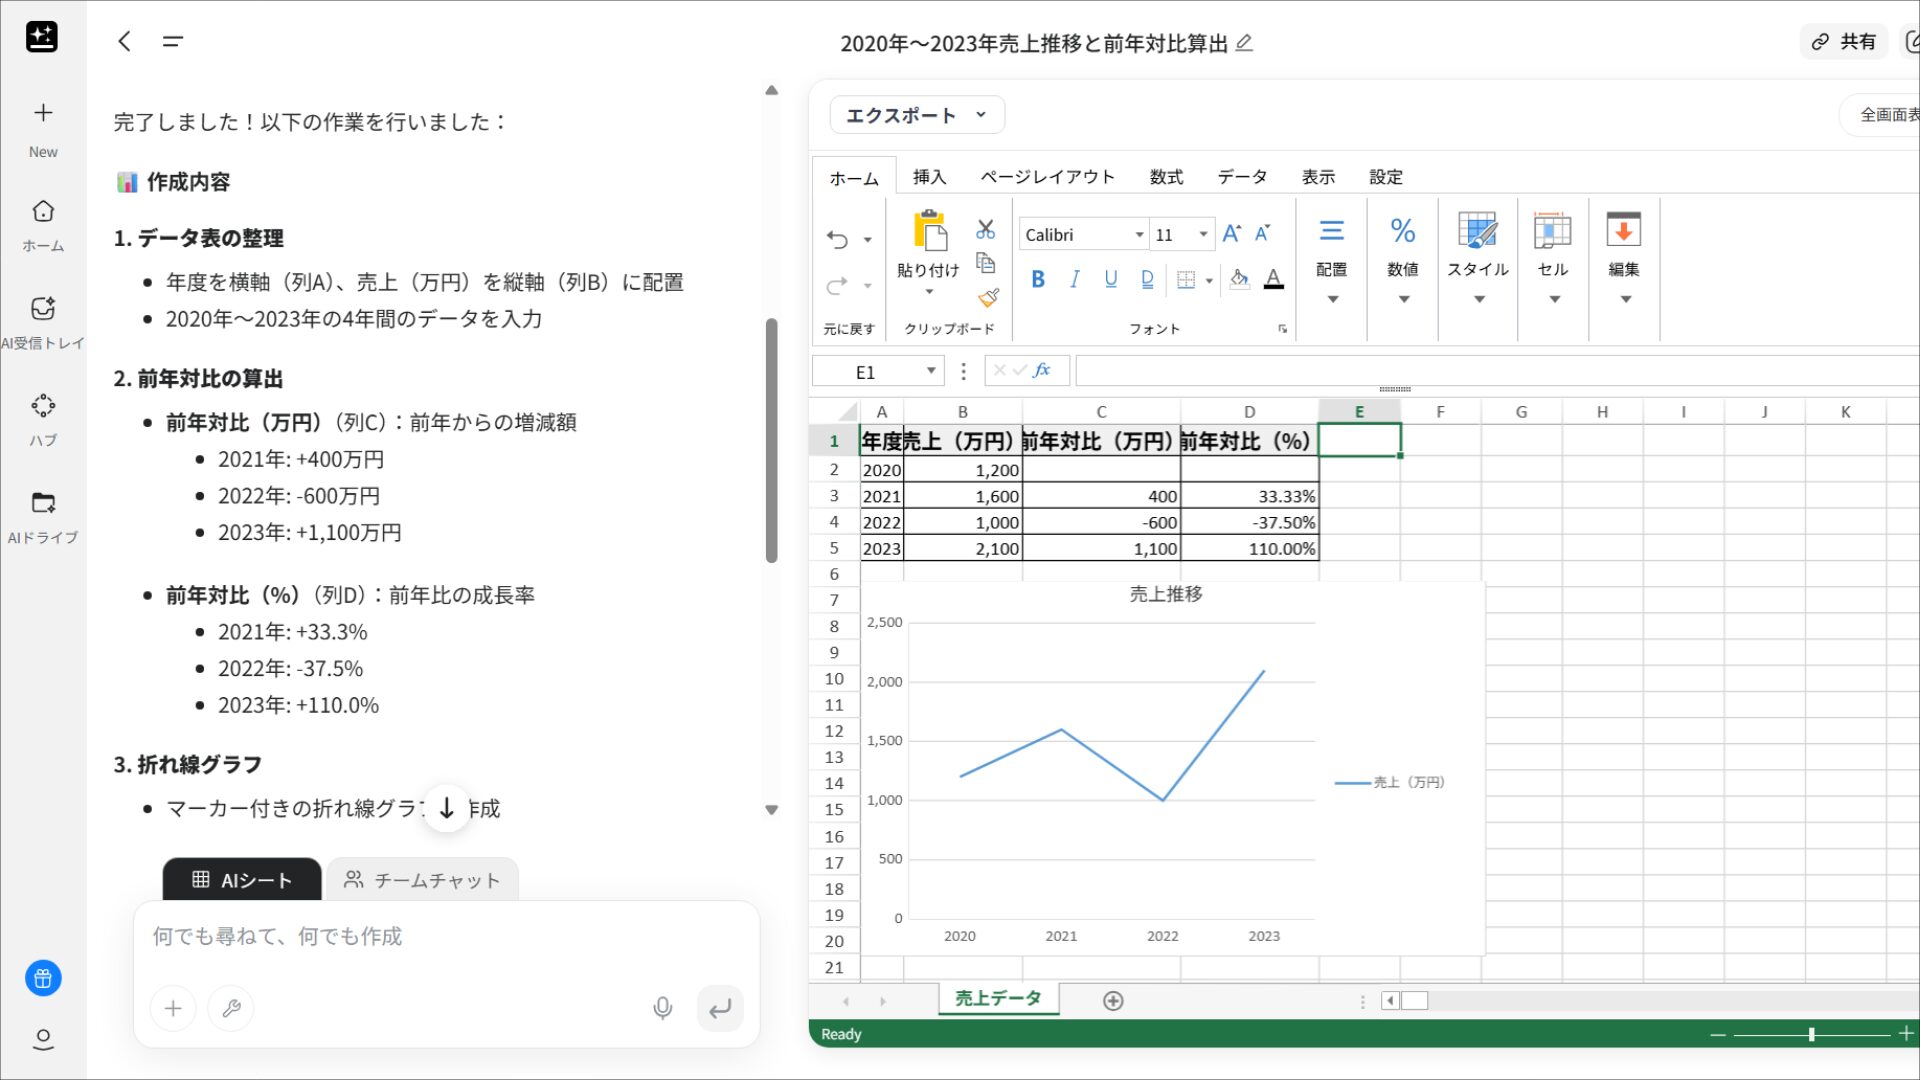The image size is (1920, 1080).
Task: Click the 共有 share button
Action: [x=1843, y=42]
